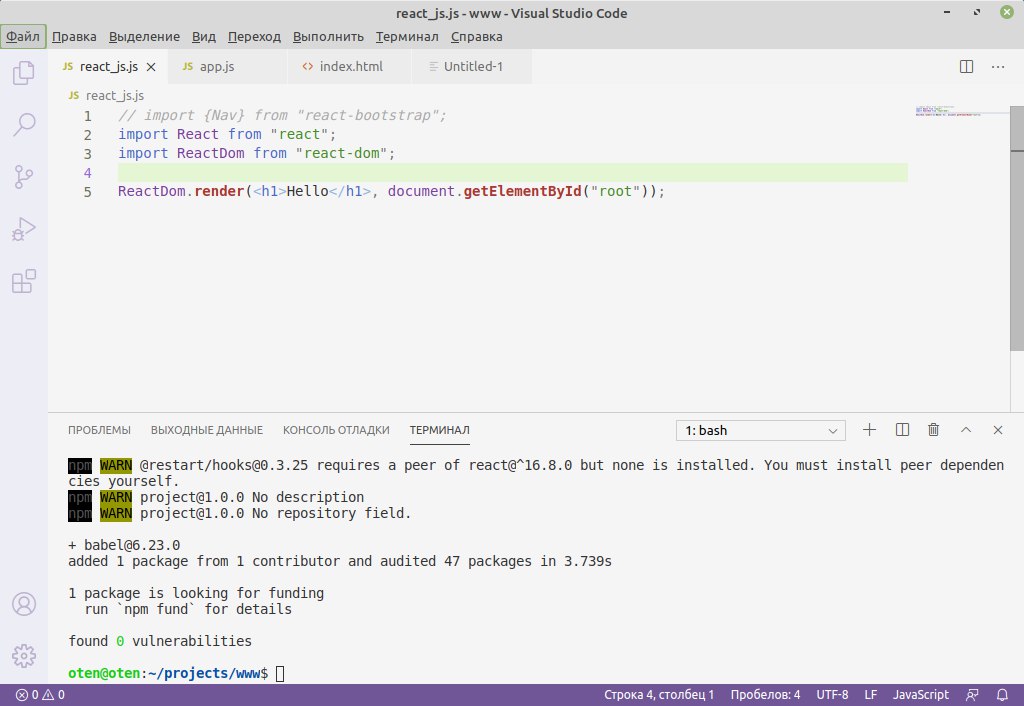Open the Вид menu

(204, 37)
